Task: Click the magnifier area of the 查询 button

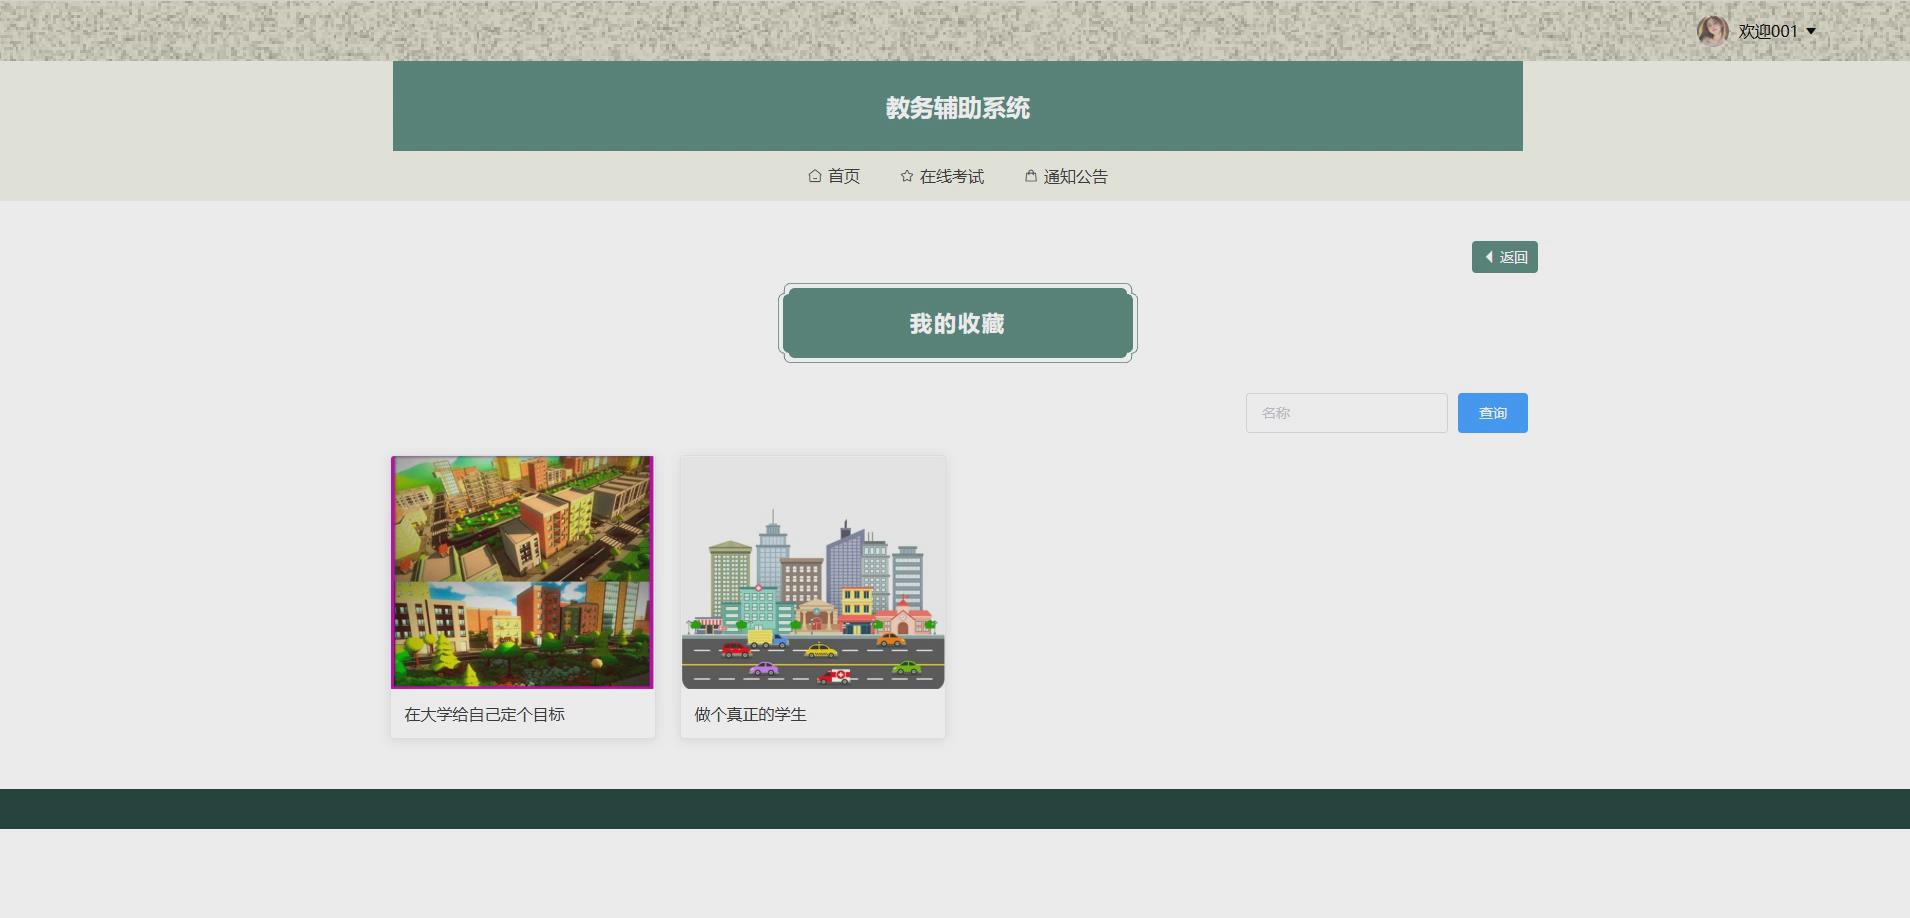Action: point(1493,412)
